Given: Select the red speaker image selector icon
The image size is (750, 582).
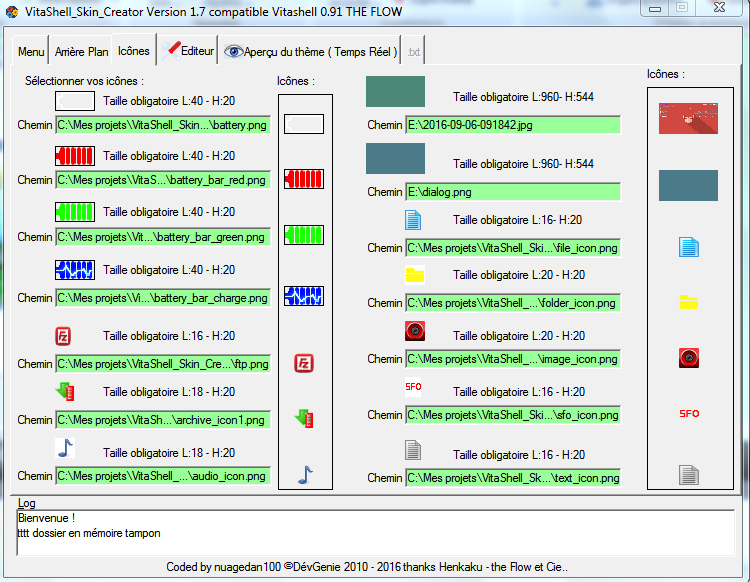Looking at the screenshot, I should coord(415,331).
